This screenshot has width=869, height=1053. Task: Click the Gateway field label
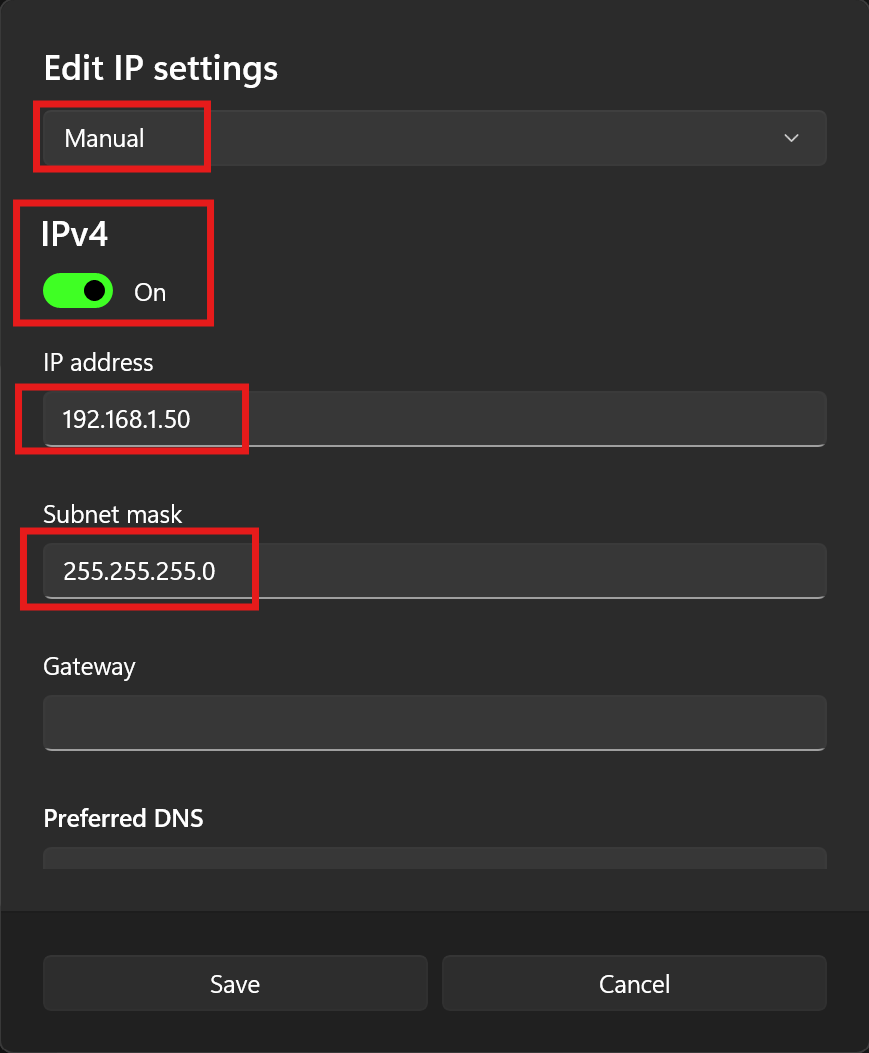point(89,667)
